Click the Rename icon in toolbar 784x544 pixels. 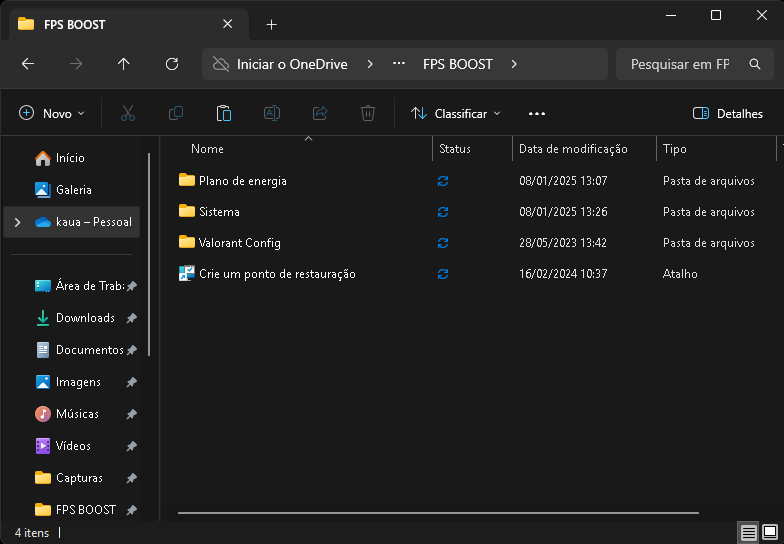click(271, 114)
